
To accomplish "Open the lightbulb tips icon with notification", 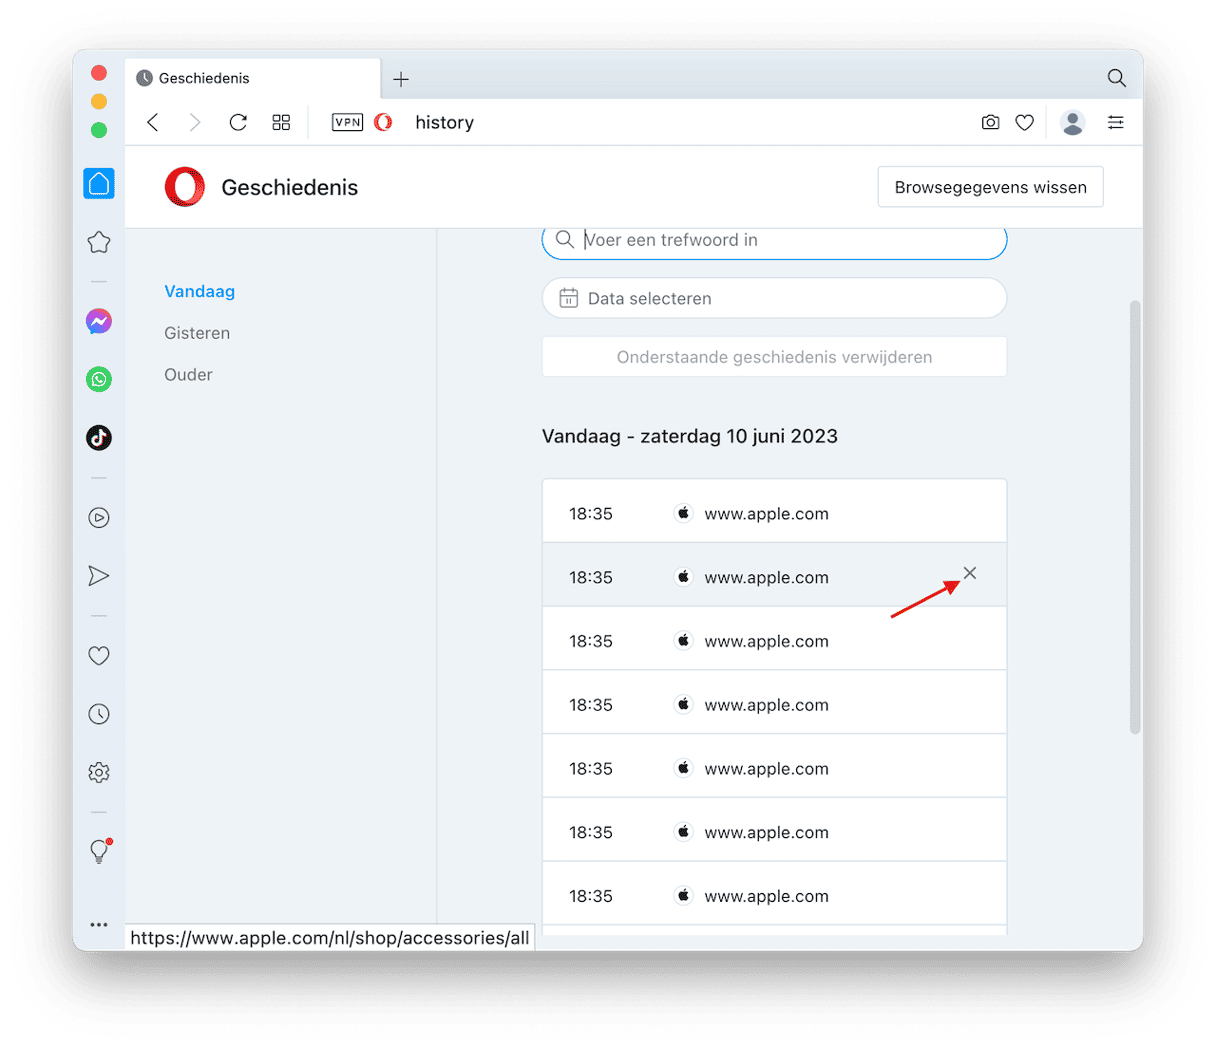I will tap(99, 850).
